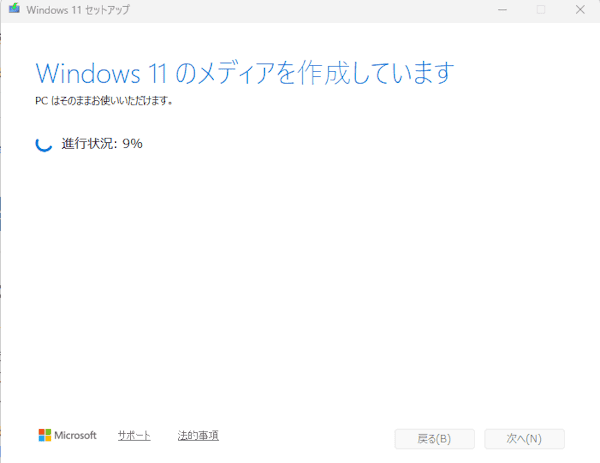600x463 pixels.
Task: Click the PC はそのままお使いいただけます text
Action: click(104, 101)
